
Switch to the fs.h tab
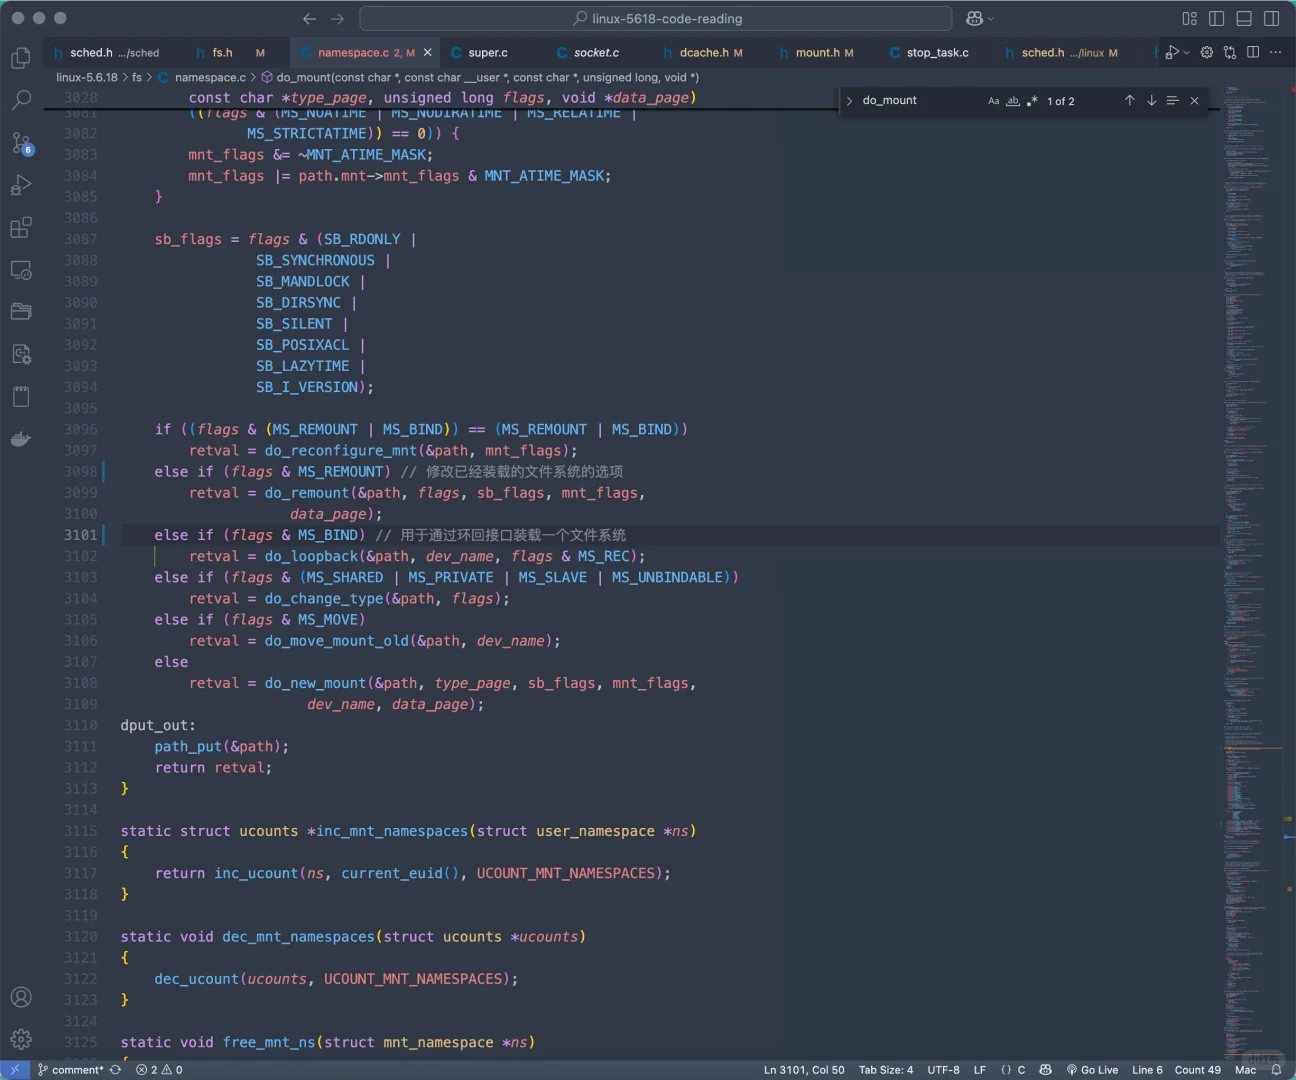230,53
